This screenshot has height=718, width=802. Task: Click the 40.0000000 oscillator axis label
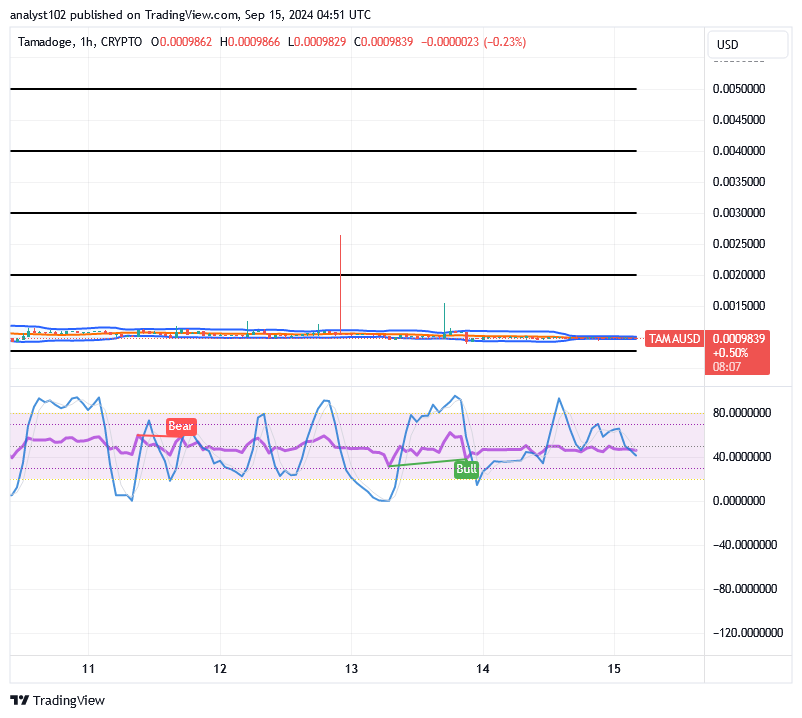[x=742, y=457]
